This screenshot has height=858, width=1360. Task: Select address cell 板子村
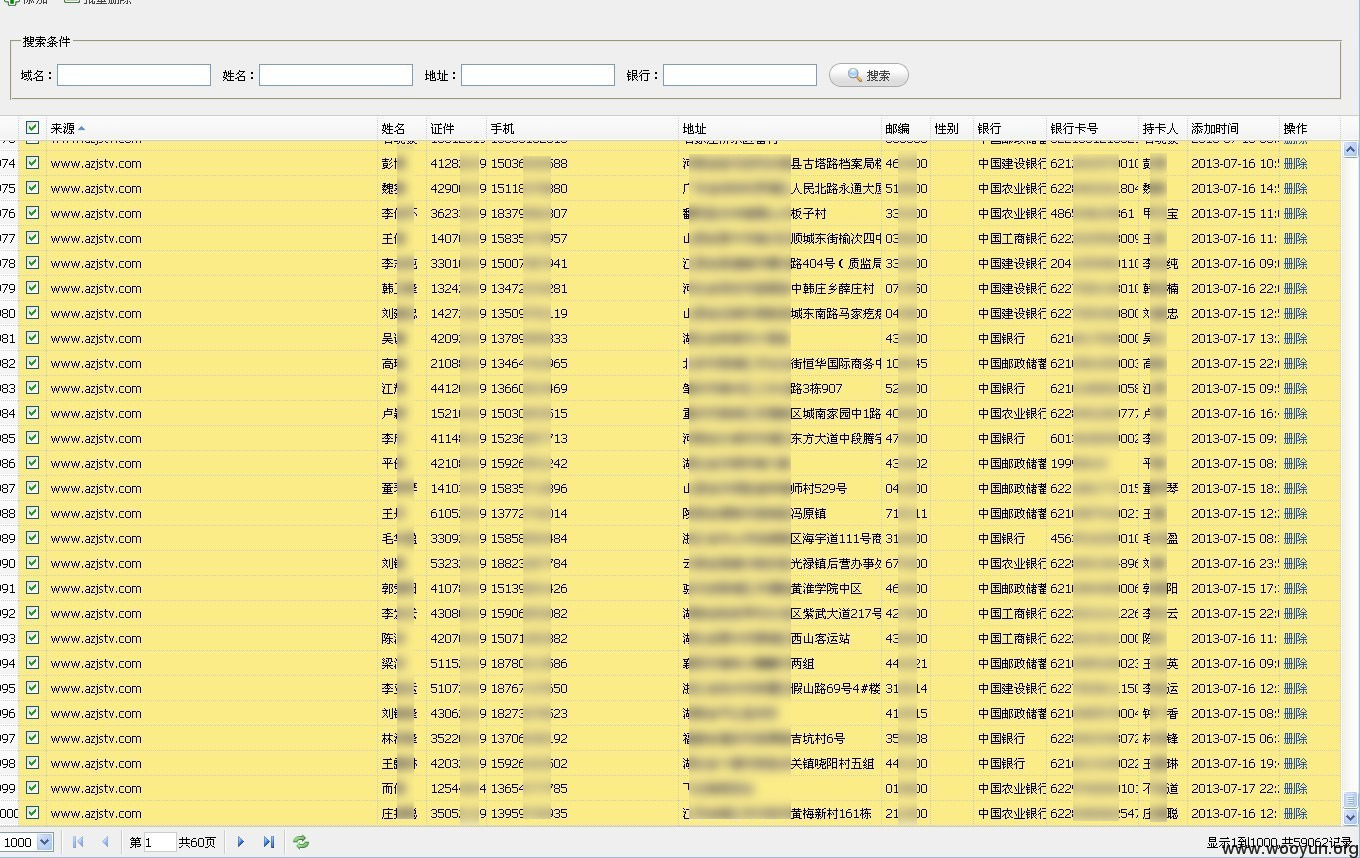pos(779,214)
